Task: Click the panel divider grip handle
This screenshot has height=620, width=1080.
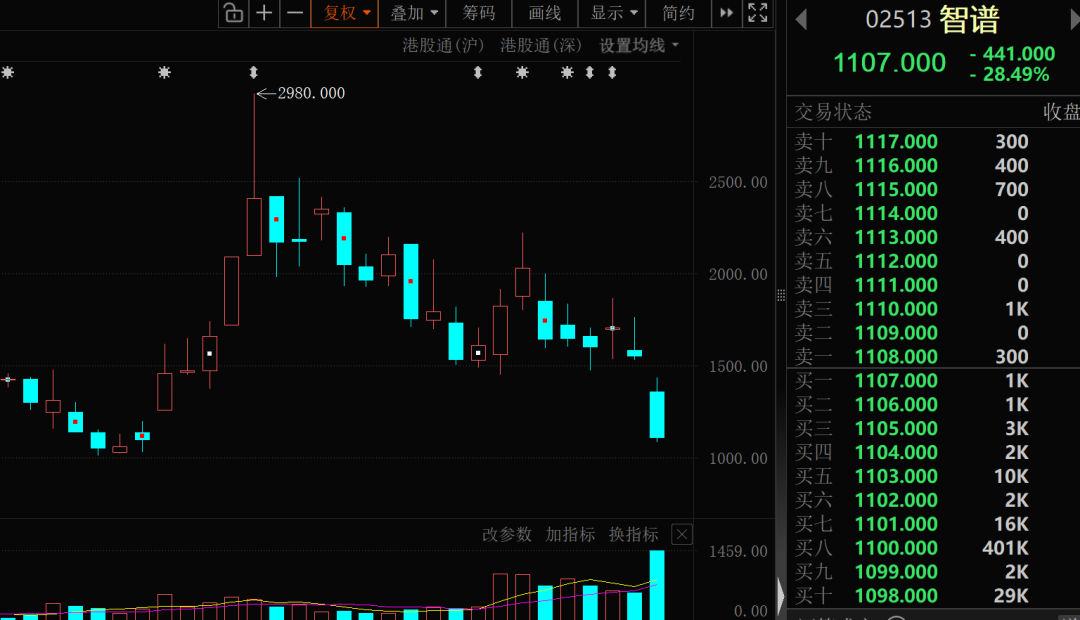Action: coord(780,296)
